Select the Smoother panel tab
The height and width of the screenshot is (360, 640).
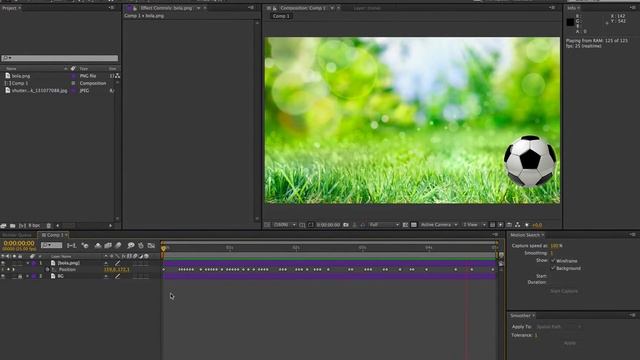point(521,316)
